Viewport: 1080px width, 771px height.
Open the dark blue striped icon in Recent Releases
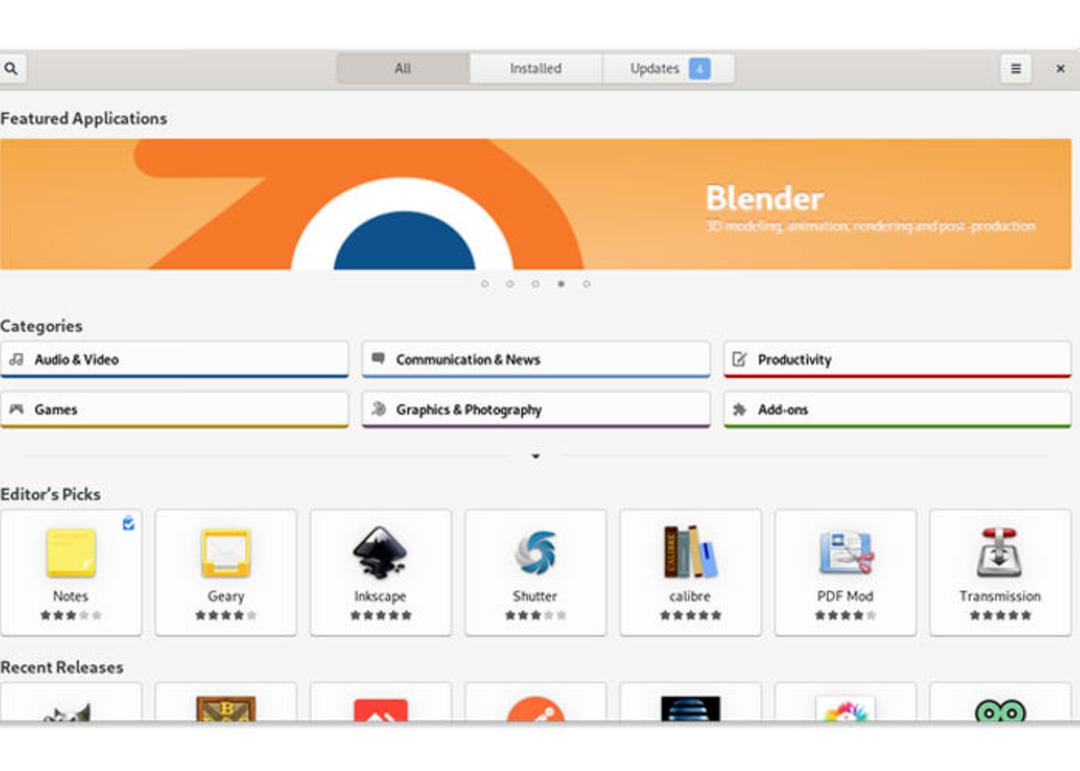tap(690, 709)
